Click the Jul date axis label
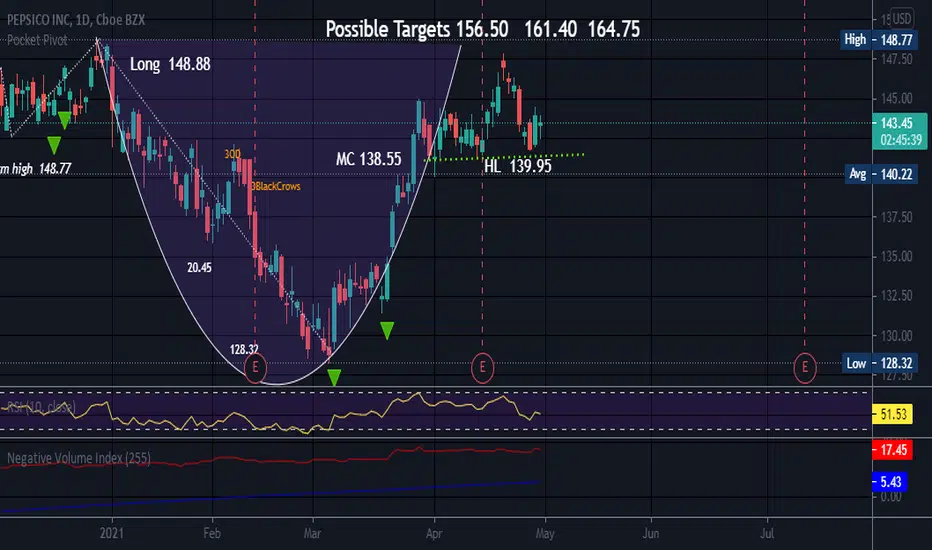 pyautogui.click(x=767, y=533)
